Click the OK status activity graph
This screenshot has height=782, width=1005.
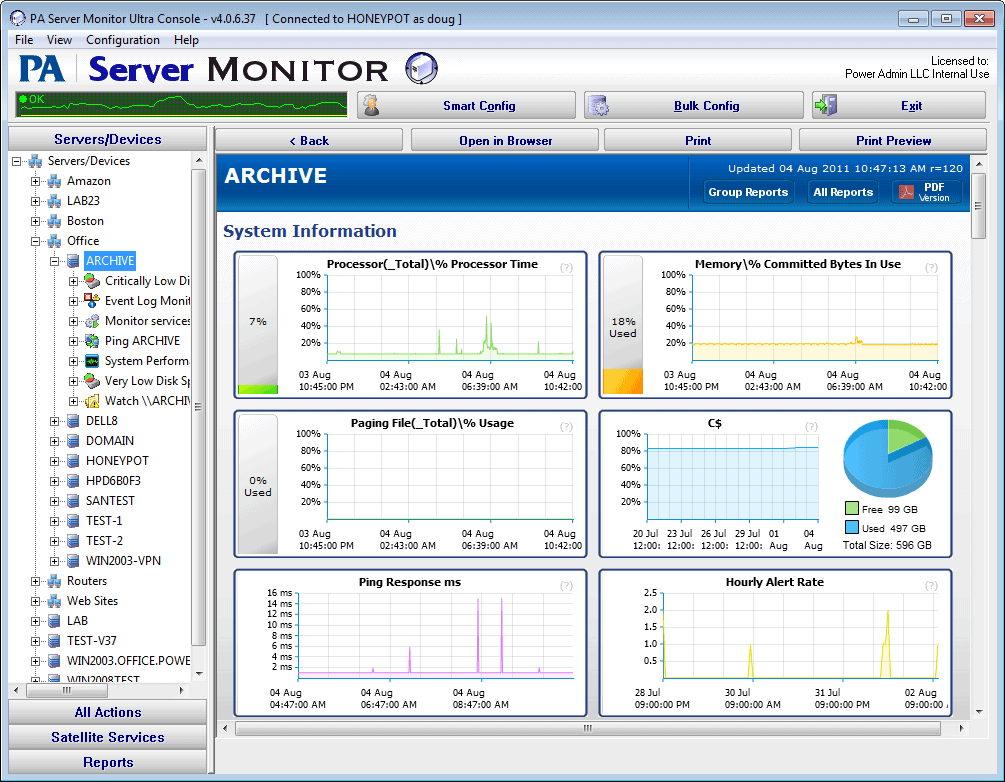pos(181,104)
